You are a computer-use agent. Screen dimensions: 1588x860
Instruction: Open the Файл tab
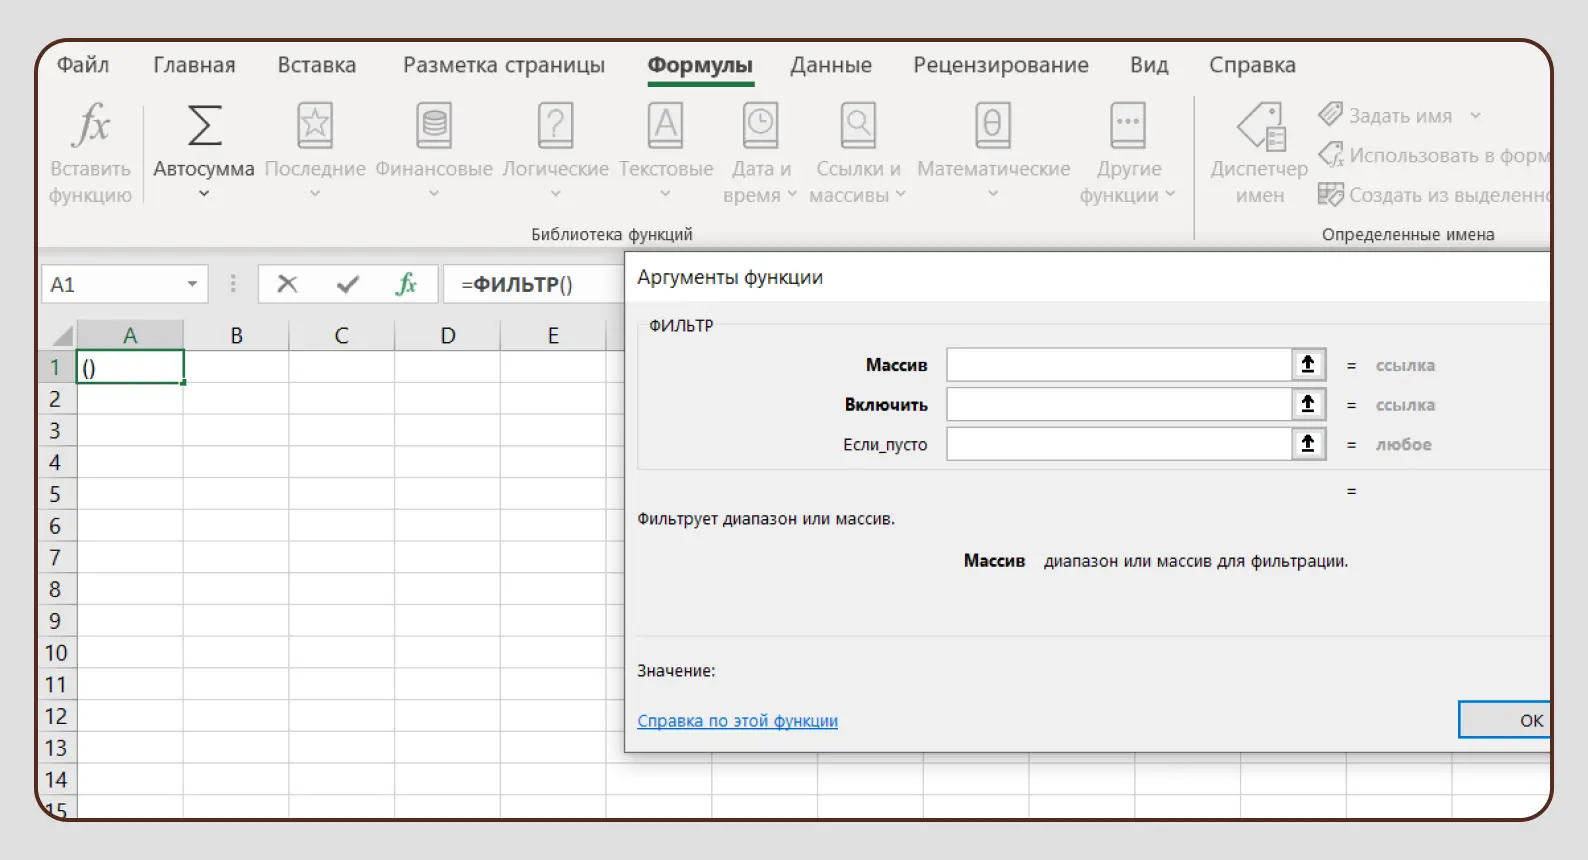tap(83, 65)
